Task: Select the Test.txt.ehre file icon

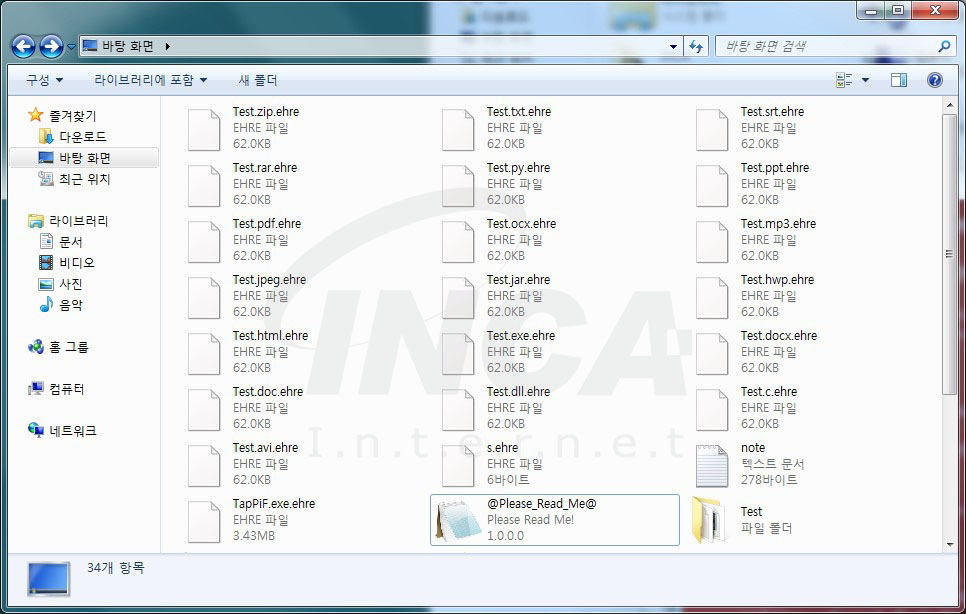Action: pyautogui.click(x=458, y=130)
